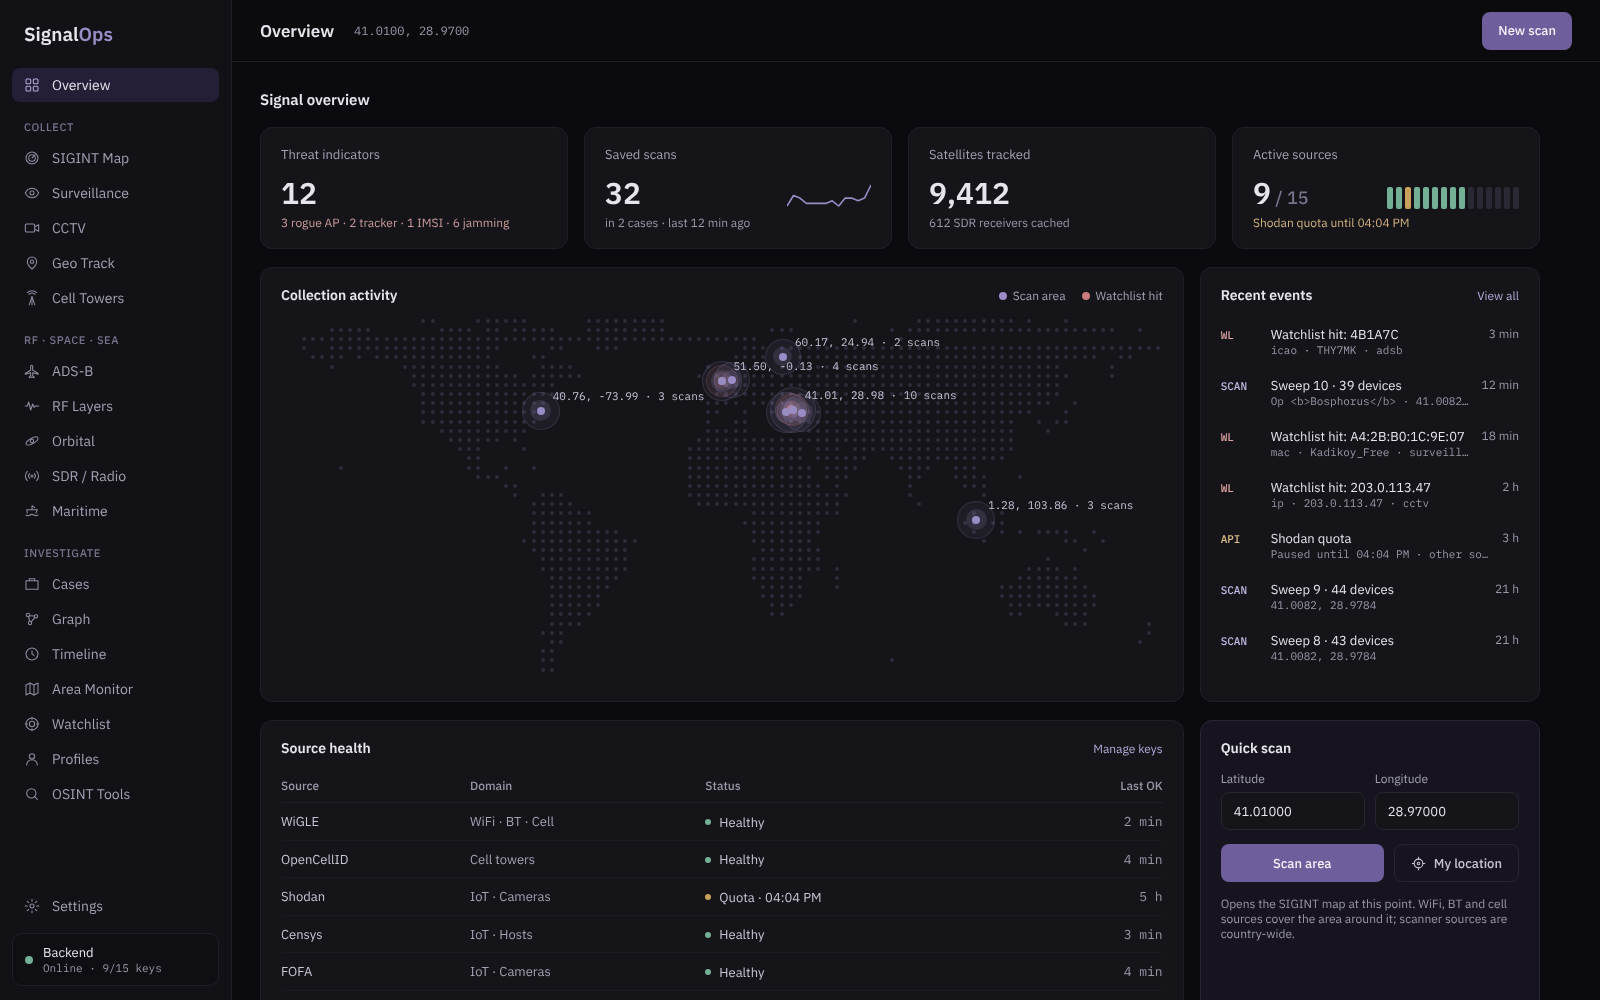Open the Threat indicators card

414,188
